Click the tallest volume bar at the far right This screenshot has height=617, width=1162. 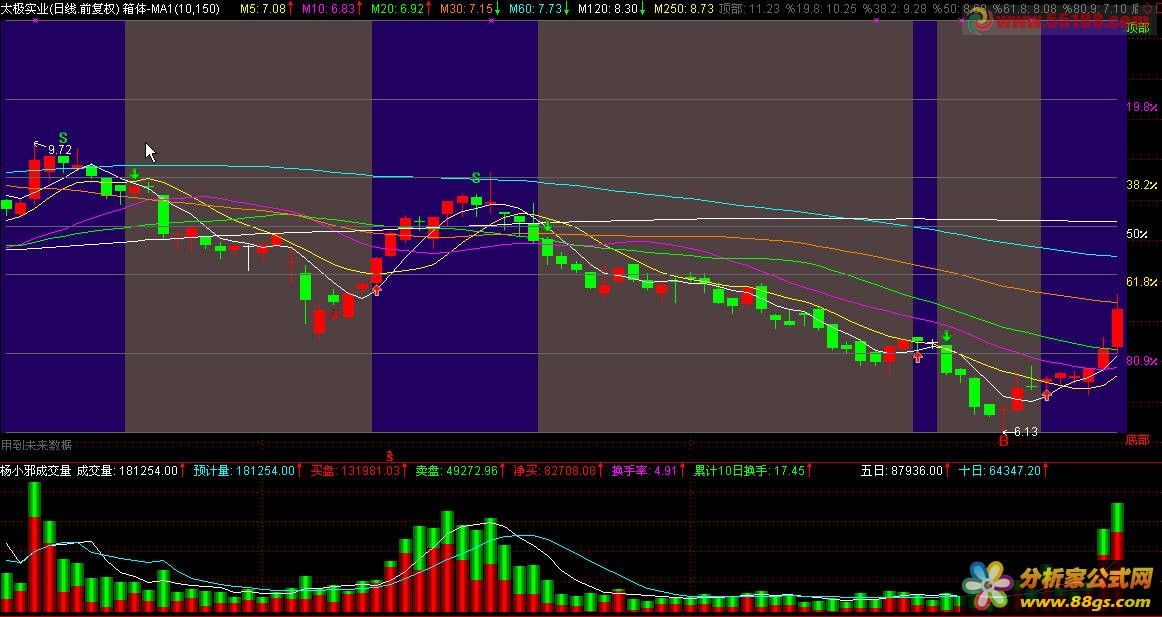tap(1118, 532)
